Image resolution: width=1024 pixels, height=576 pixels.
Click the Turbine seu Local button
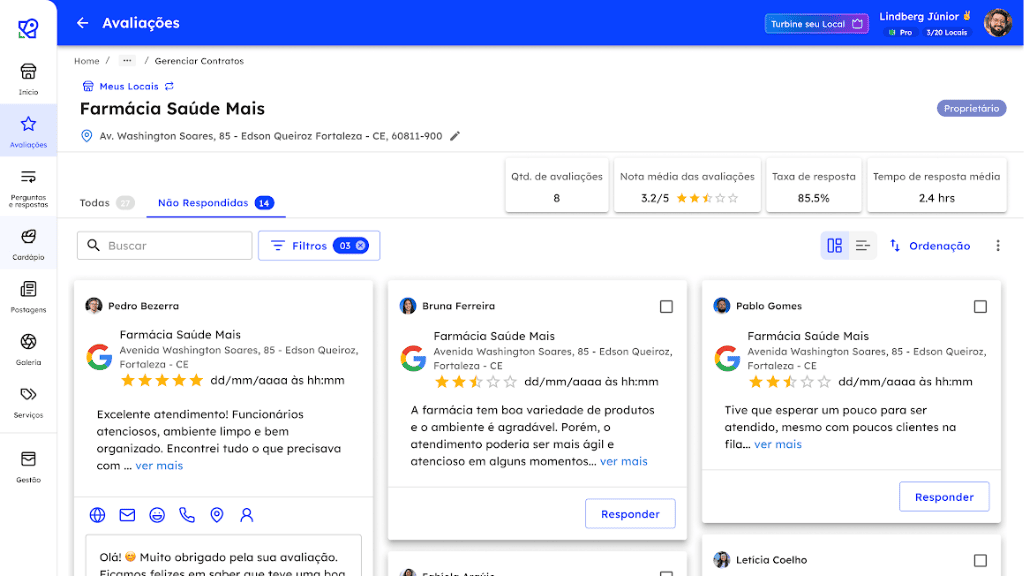tap(816, 24)
